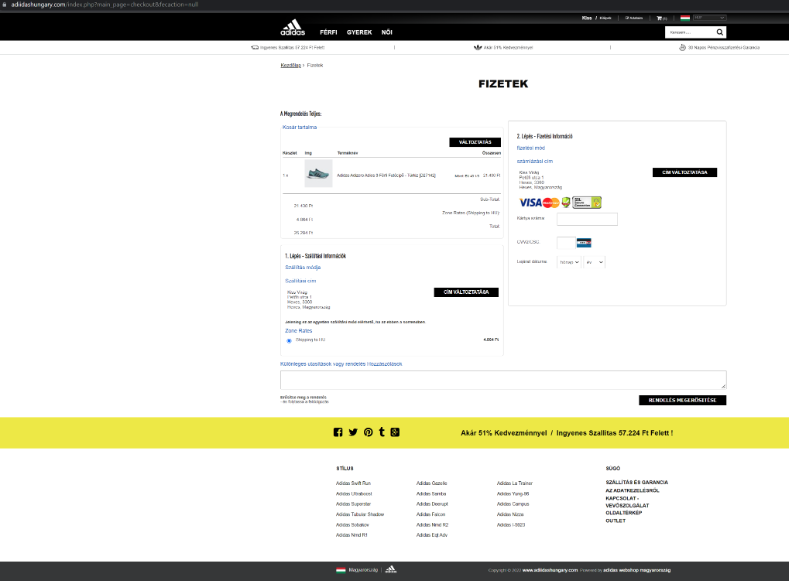This screenshot has height=581, width=789.
Task: Open the Tumblr social icon
Action: pos(382,432)
